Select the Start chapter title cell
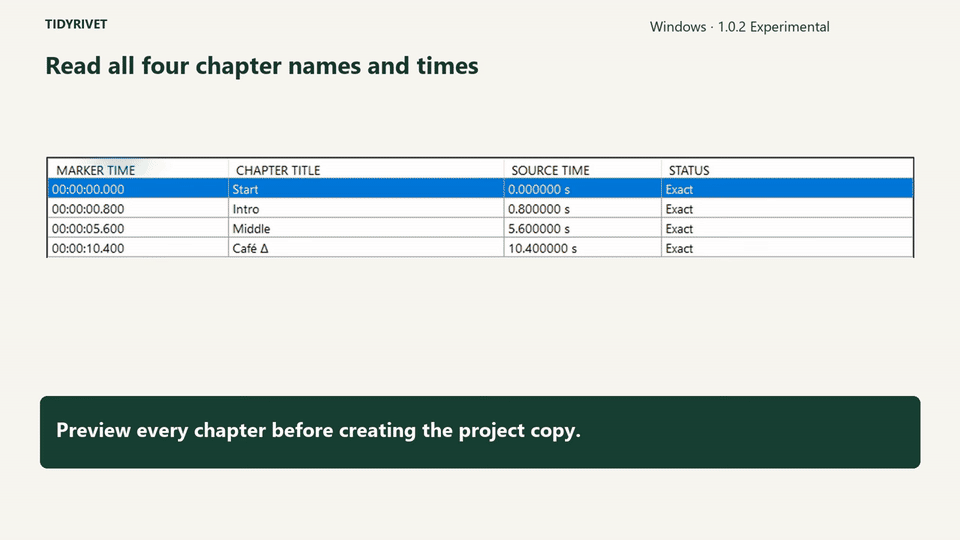This screenshot has height=540, width=960. click(366, 189)
